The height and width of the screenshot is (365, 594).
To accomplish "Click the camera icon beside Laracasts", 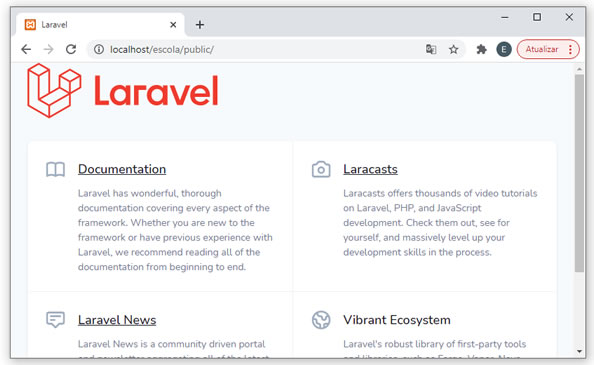I will pos(321,169).
